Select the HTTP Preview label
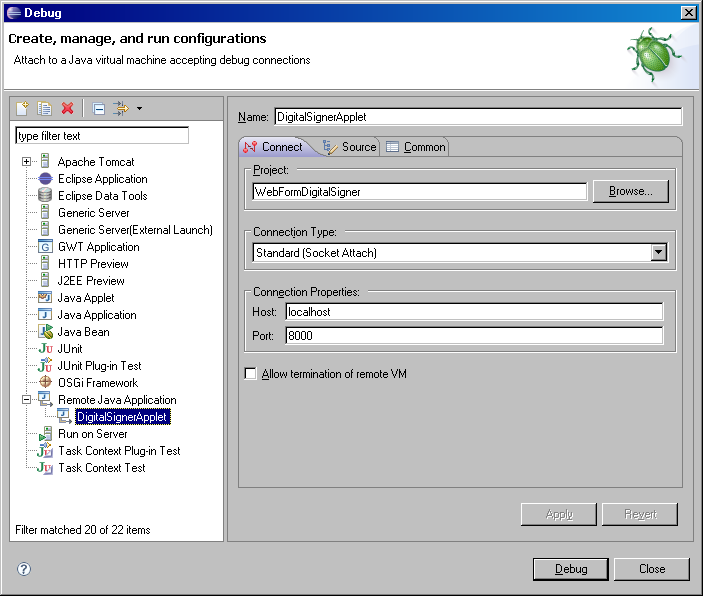Screen dimensions: 703x596 click(x=93, y=264)
